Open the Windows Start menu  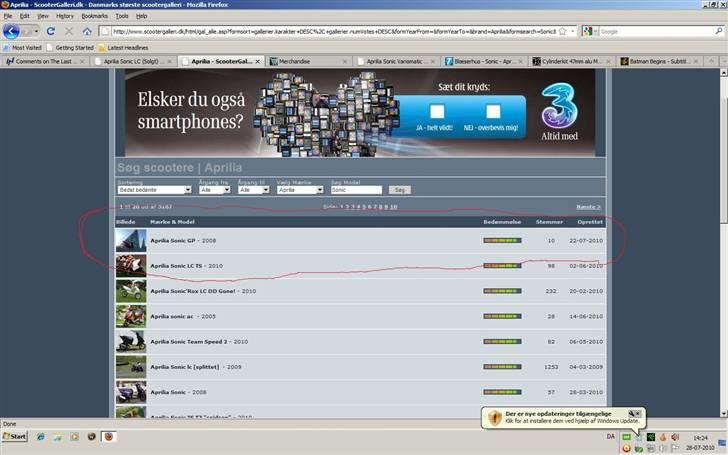pos(15,437)
